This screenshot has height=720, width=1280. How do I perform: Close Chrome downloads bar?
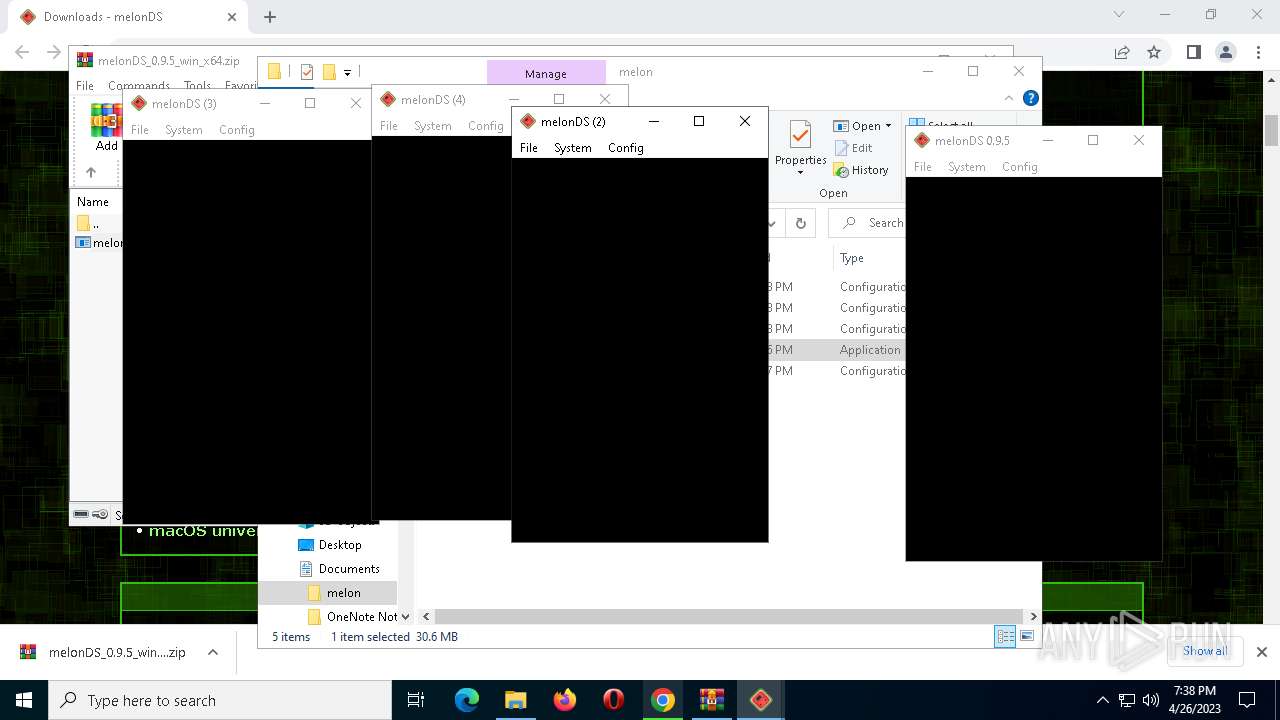click(1261, 652)
